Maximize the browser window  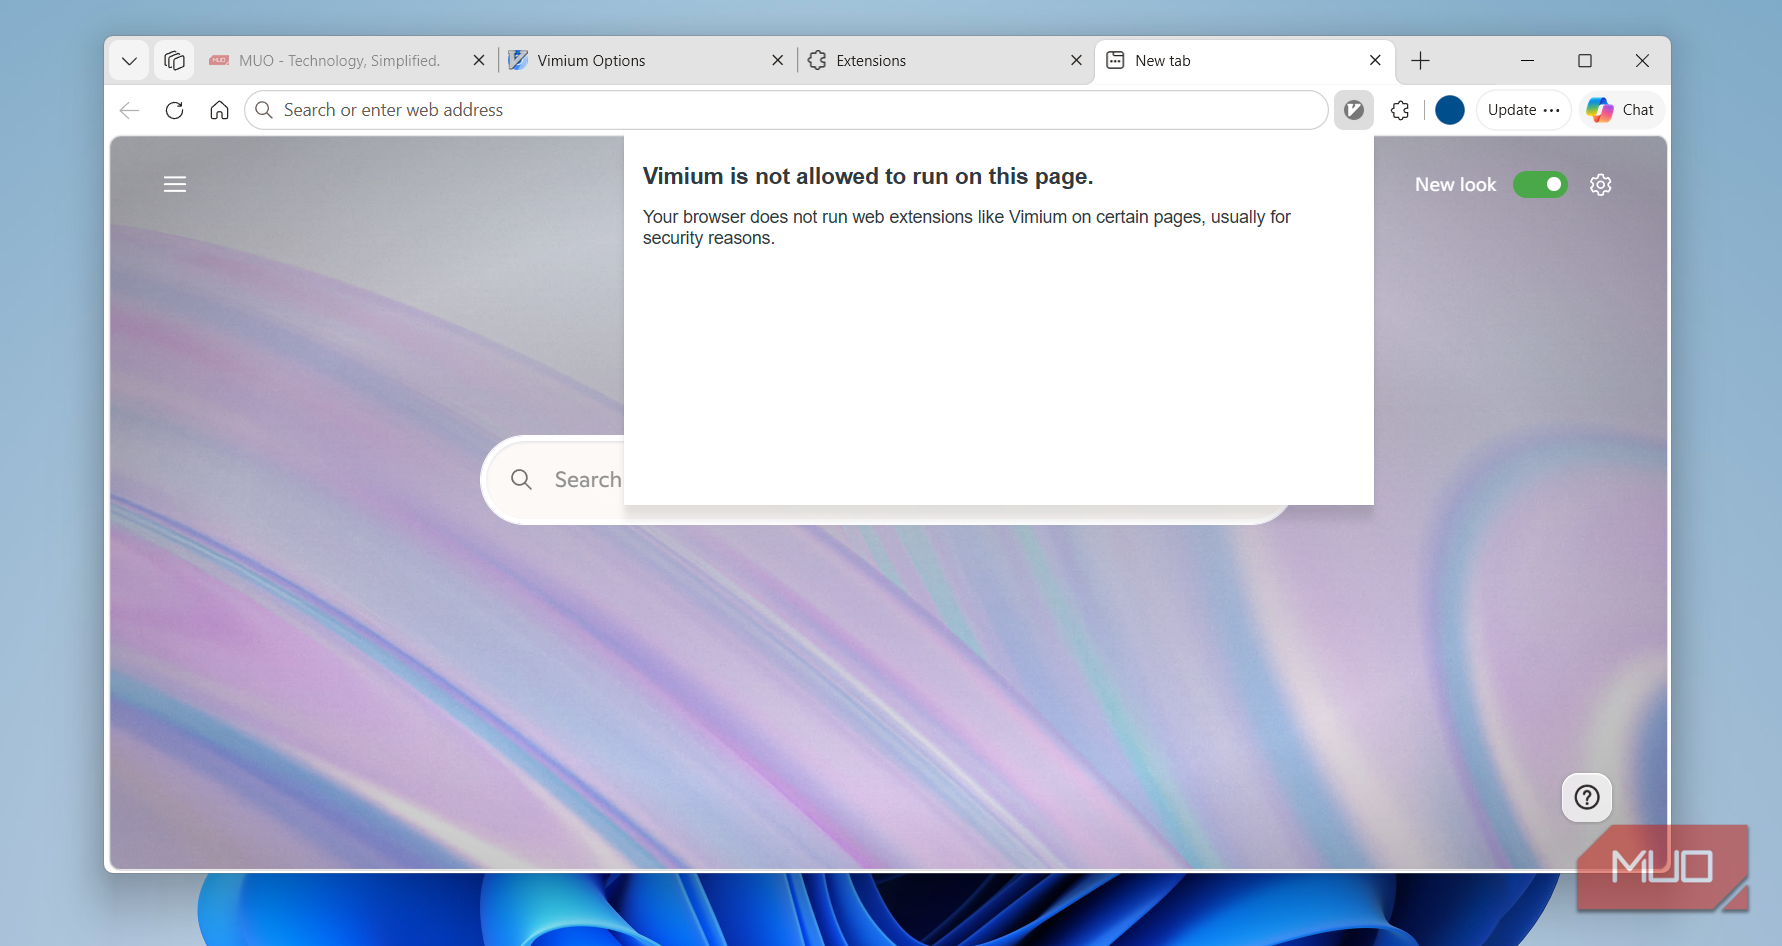1585,61
